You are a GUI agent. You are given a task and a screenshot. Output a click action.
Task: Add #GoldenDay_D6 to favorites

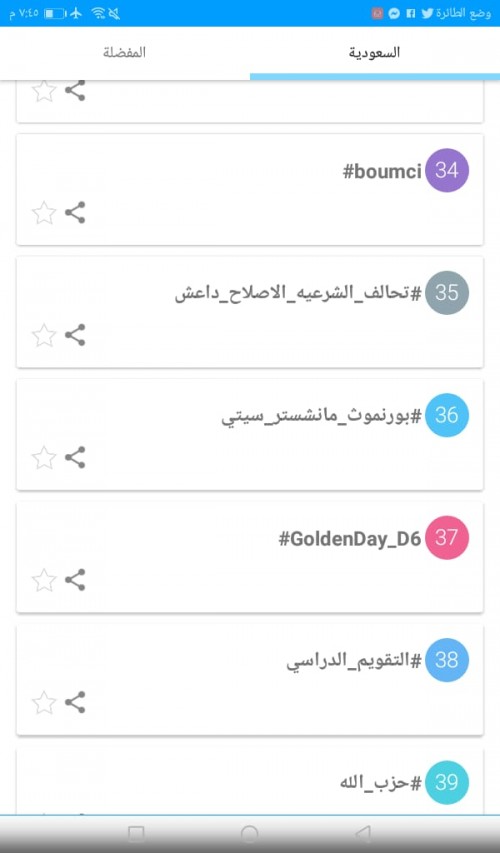[44, 580]
